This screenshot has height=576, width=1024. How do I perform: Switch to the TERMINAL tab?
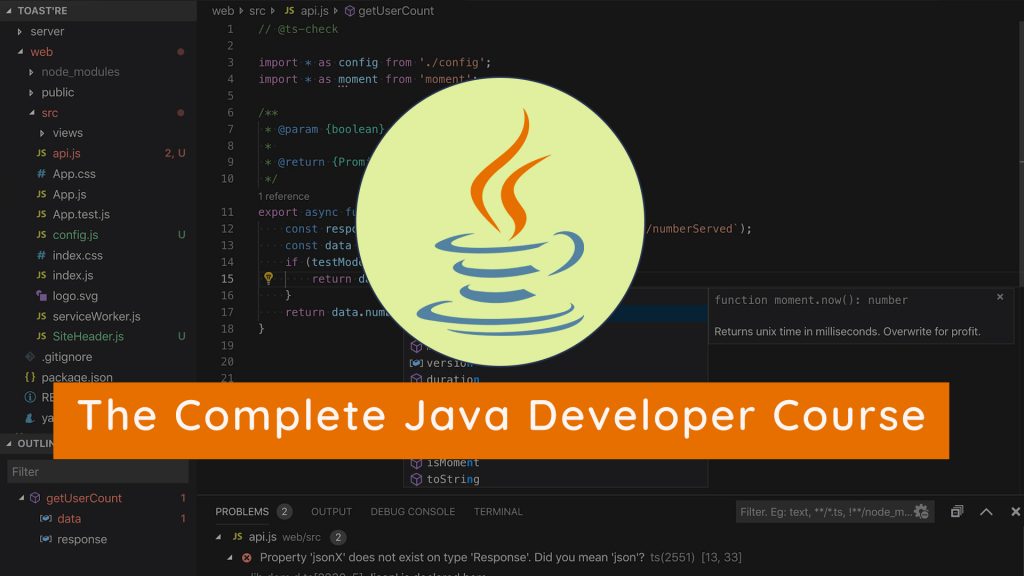click(497, 511)
